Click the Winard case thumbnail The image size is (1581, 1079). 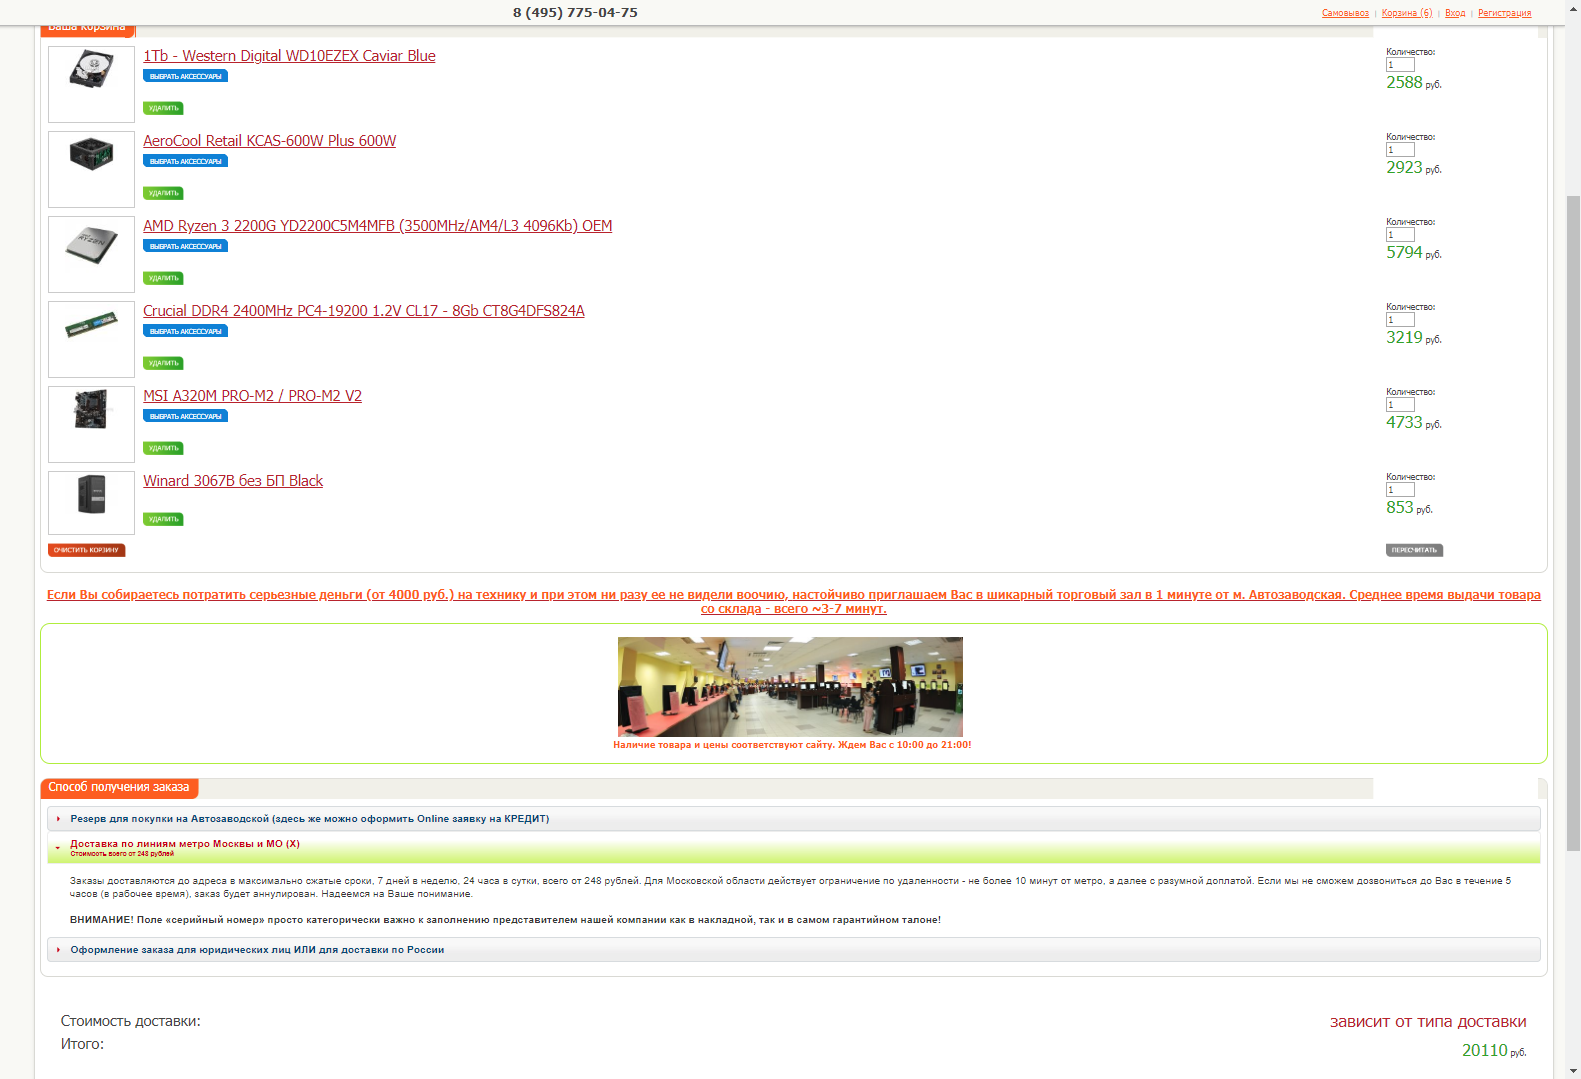(x=91, y=503)
